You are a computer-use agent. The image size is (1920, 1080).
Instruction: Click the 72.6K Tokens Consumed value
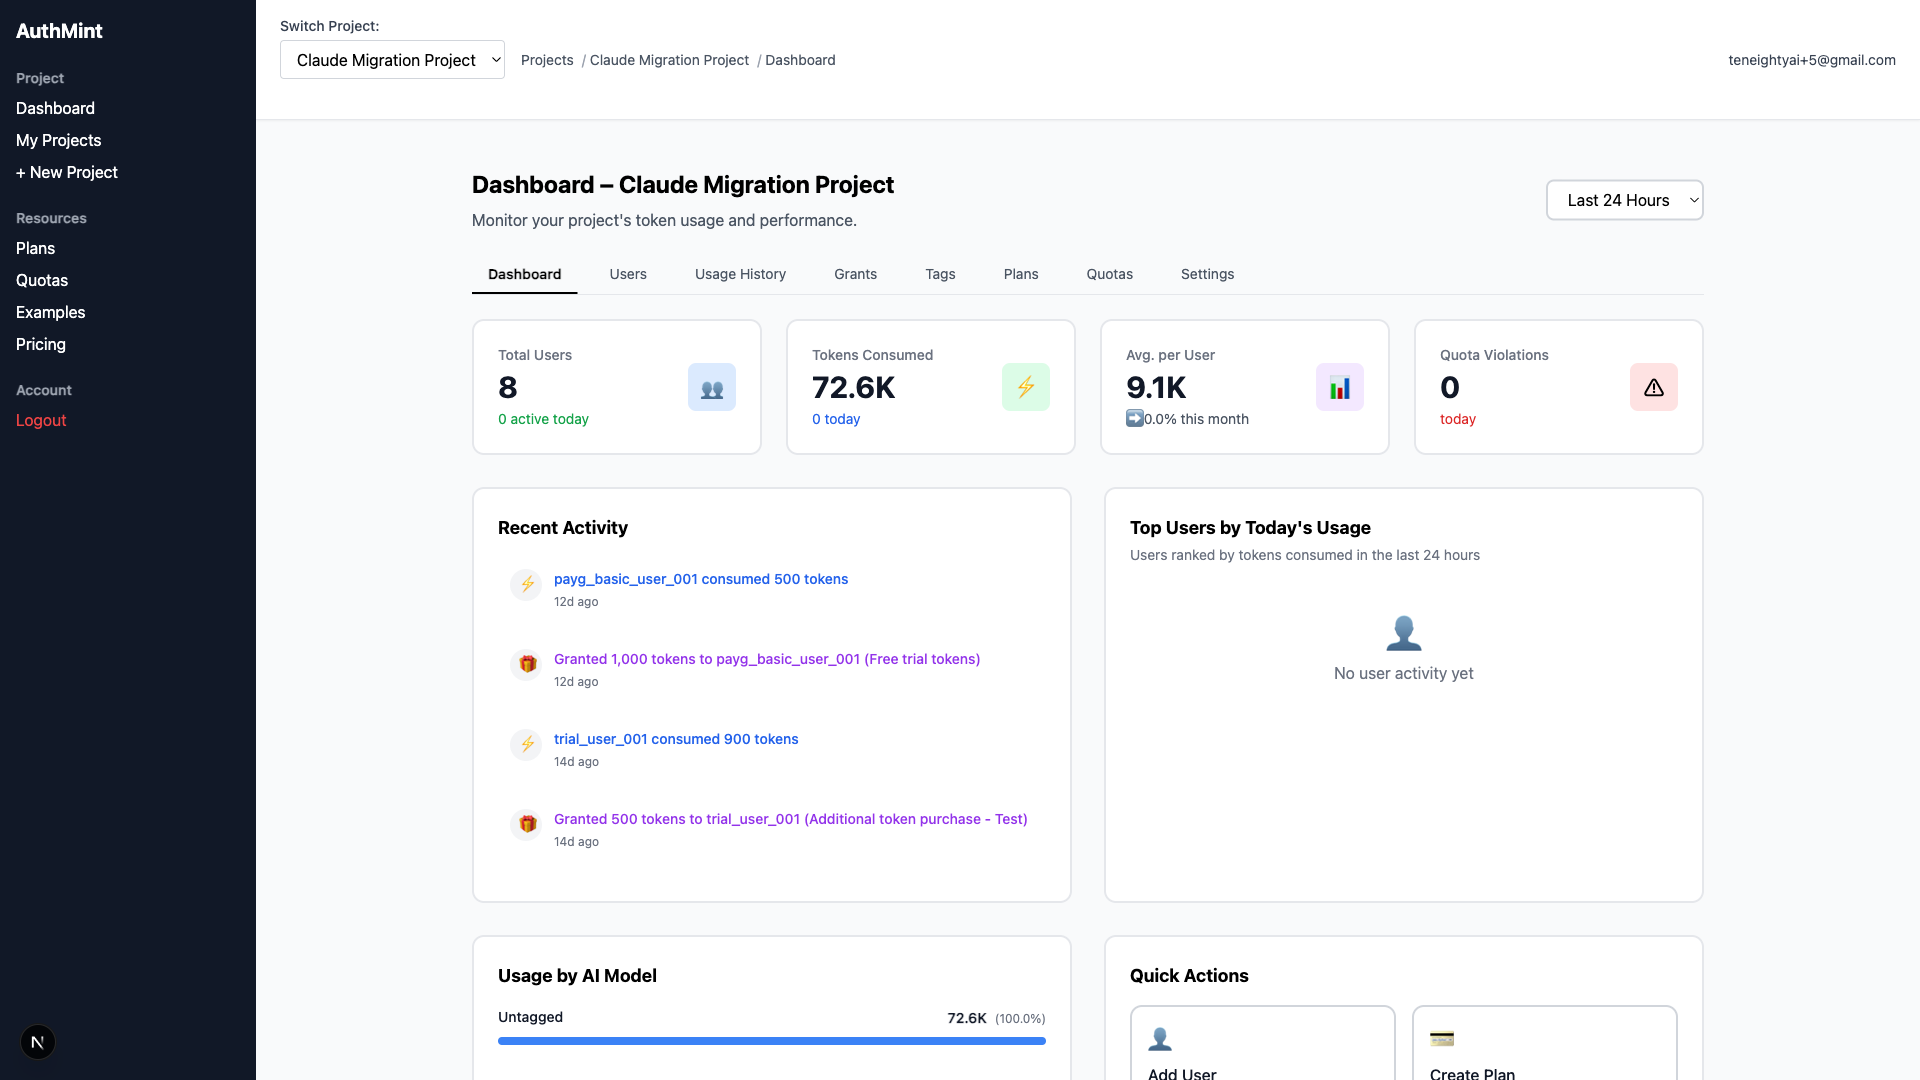854,387
